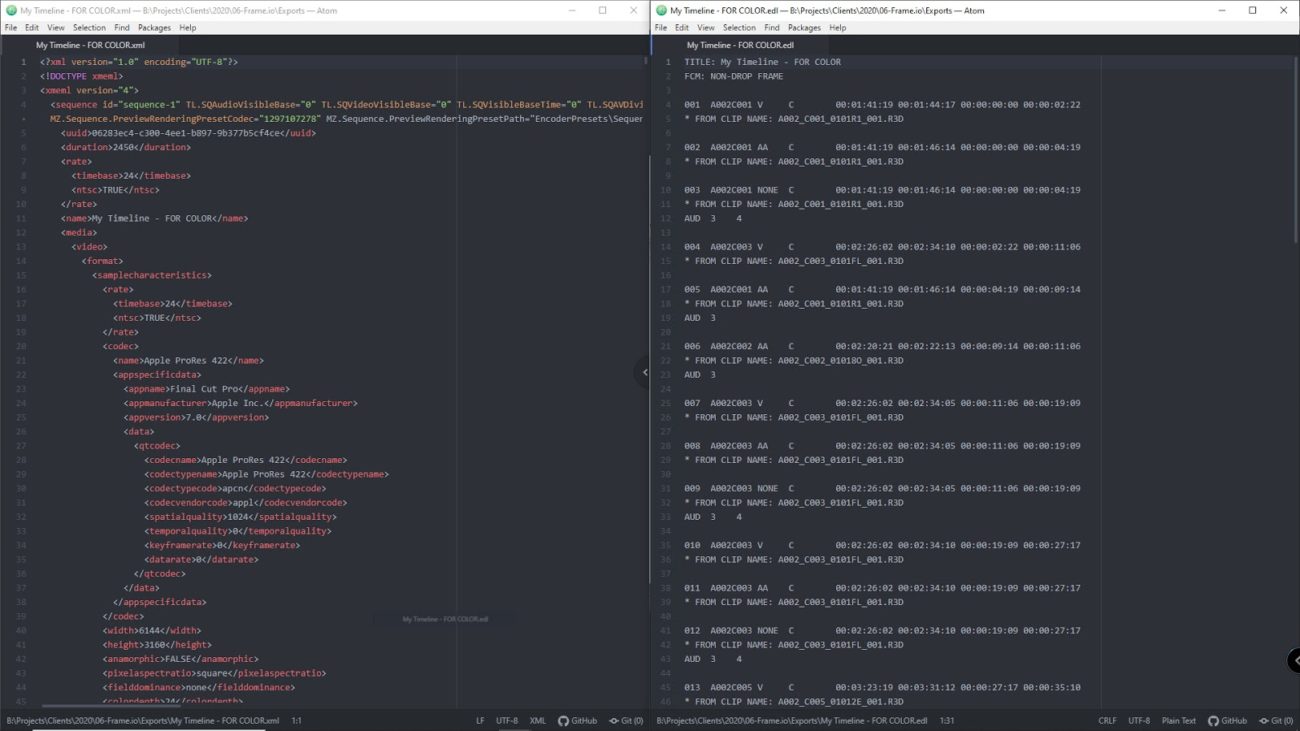Open Find menu in the left XML window

pyautogui.click(x=122, y=28)
